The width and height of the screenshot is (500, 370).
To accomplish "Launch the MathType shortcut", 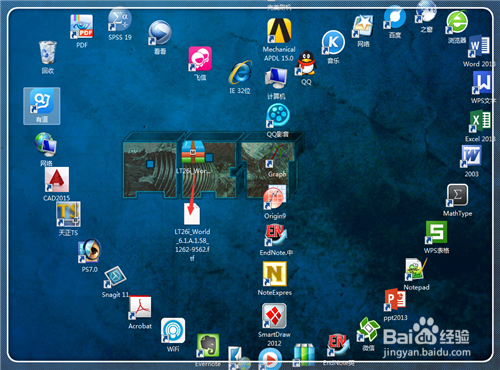I will point(458,195).
